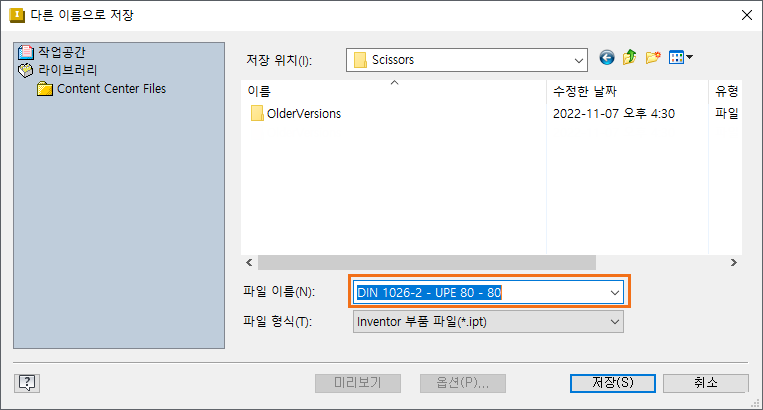The height and width of the screenshot is (410, 763).
Task: Click scrollbar left arrow in file list
Action: click(249, 263)
